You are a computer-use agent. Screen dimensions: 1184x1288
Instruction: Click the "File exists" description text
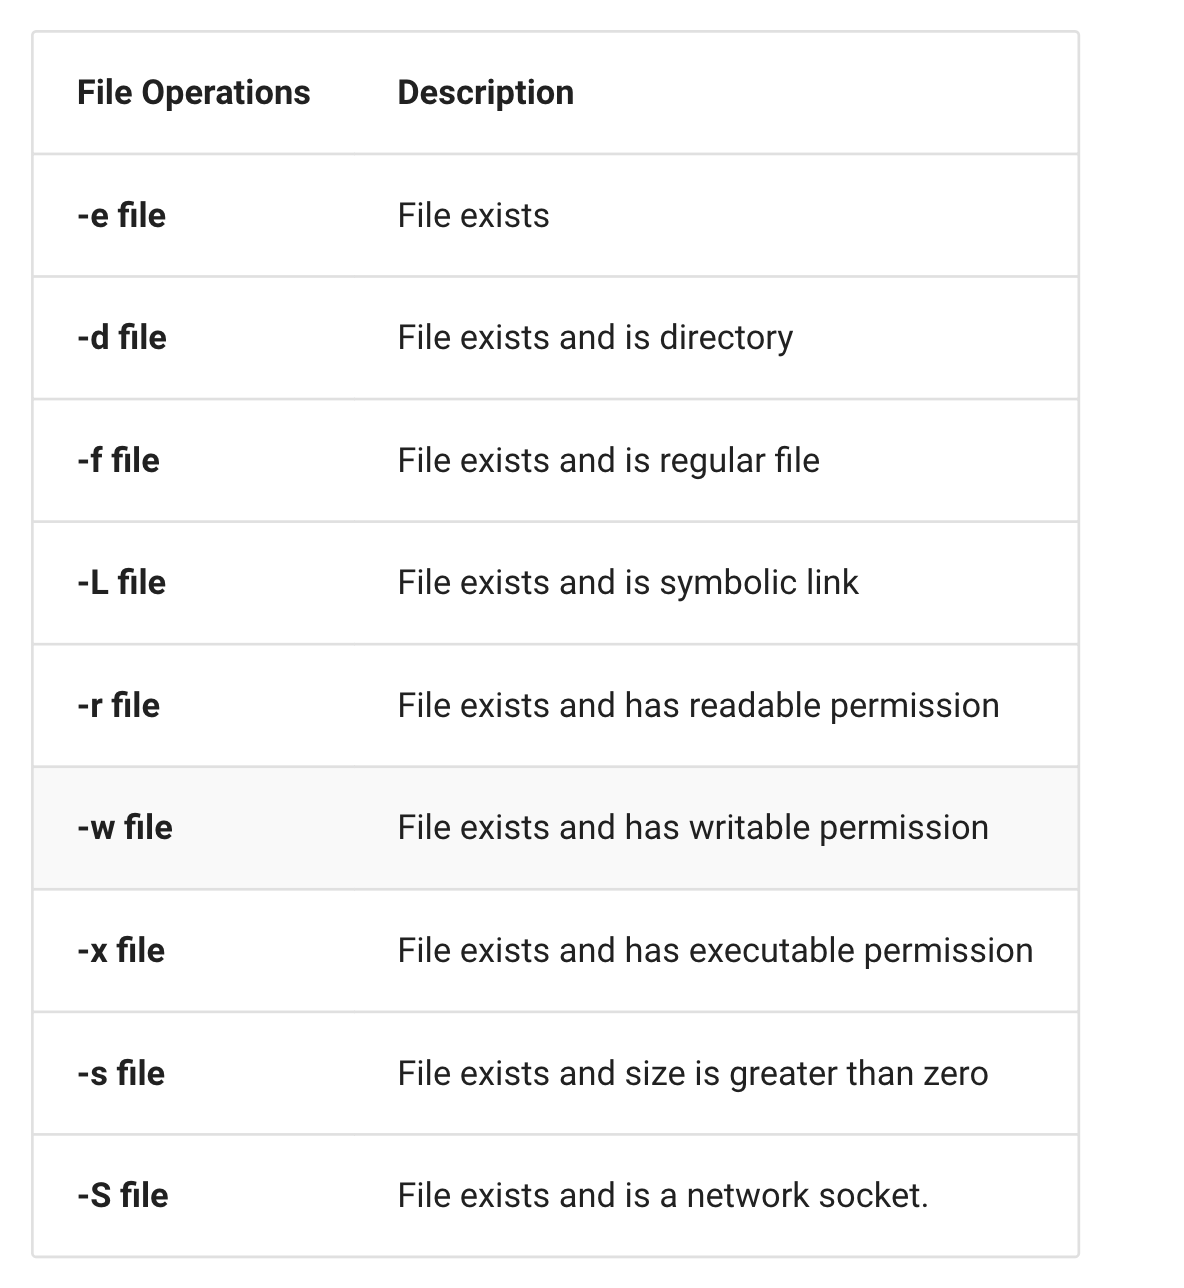pyautogui.click(x=473, y=216)
